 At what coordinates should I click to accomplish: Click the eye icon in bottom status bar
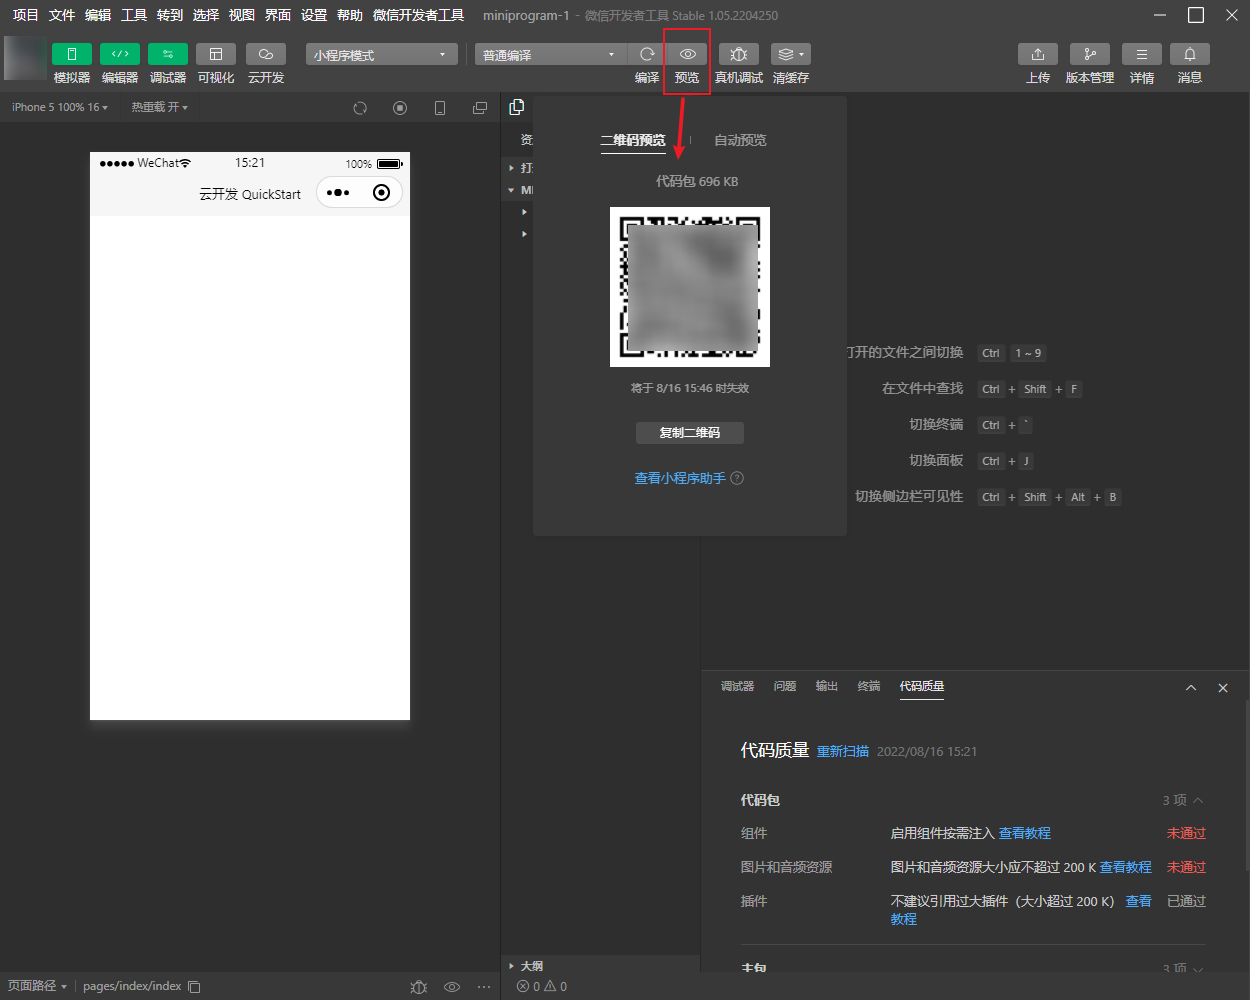(452, 987)
